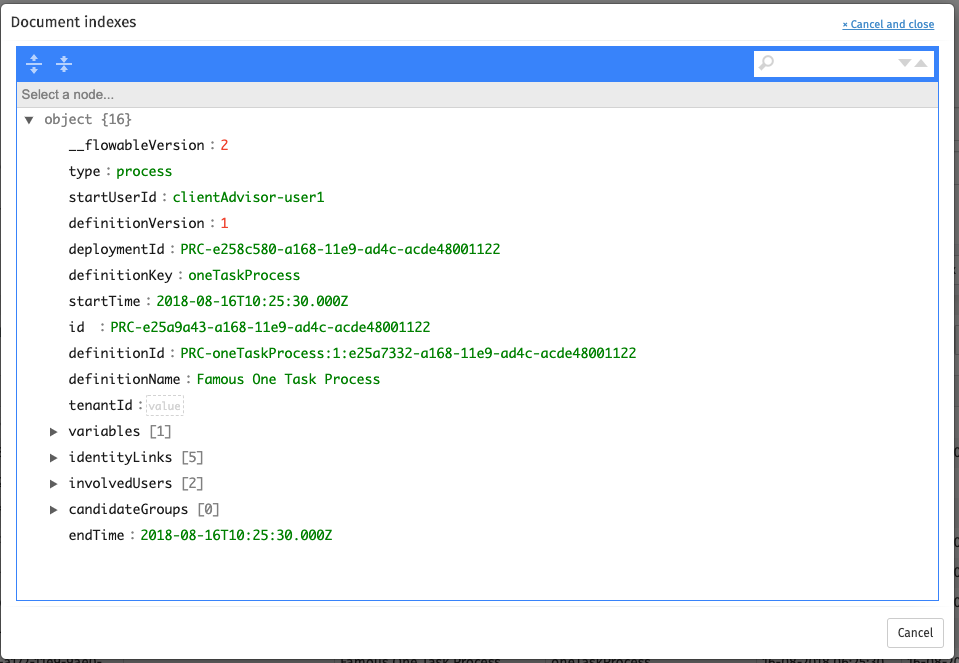Screen dimensions: 959x663
Task: Select the endTime timestamp value
Action: point(236,536)
